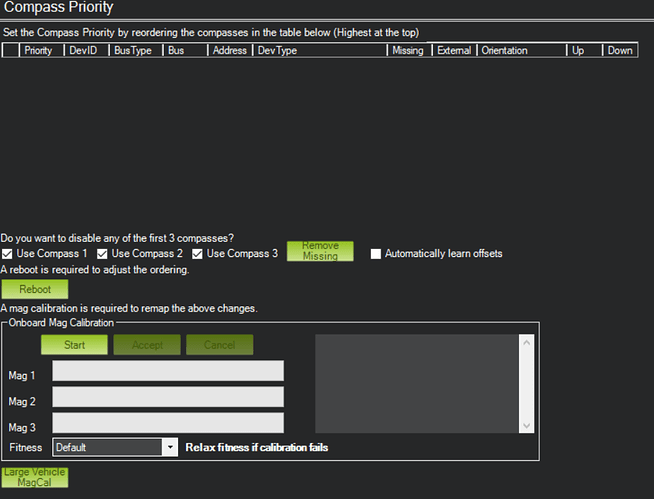This screenshot has width=654, height=499.
Task: Click the Reboot button
Action: pos(35,289)
